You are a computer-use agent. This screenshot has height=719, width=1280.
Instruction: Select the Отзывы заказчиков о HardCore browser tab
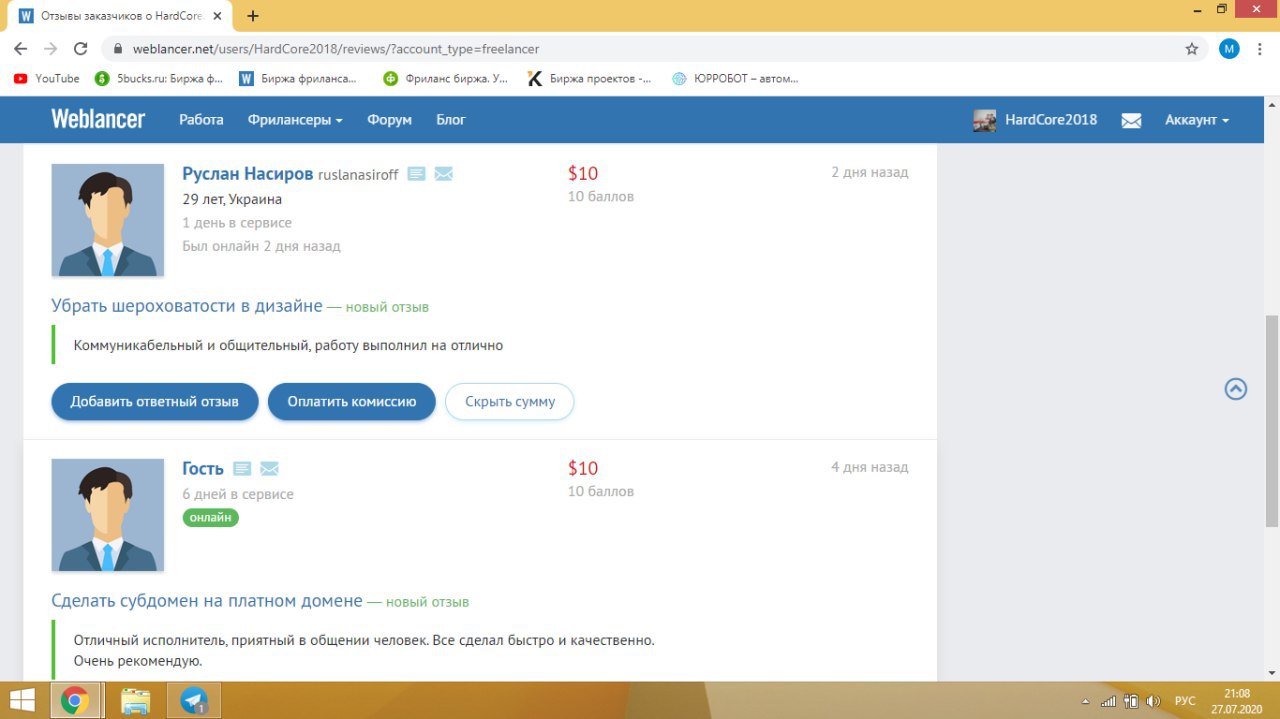point(122,16)
